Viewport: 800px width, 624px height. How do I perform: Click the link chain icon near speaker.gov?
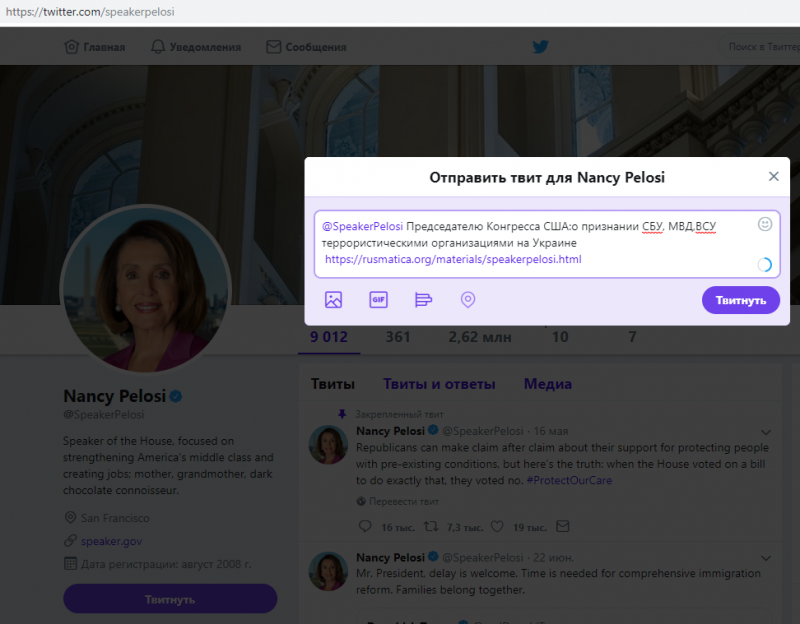70,540
